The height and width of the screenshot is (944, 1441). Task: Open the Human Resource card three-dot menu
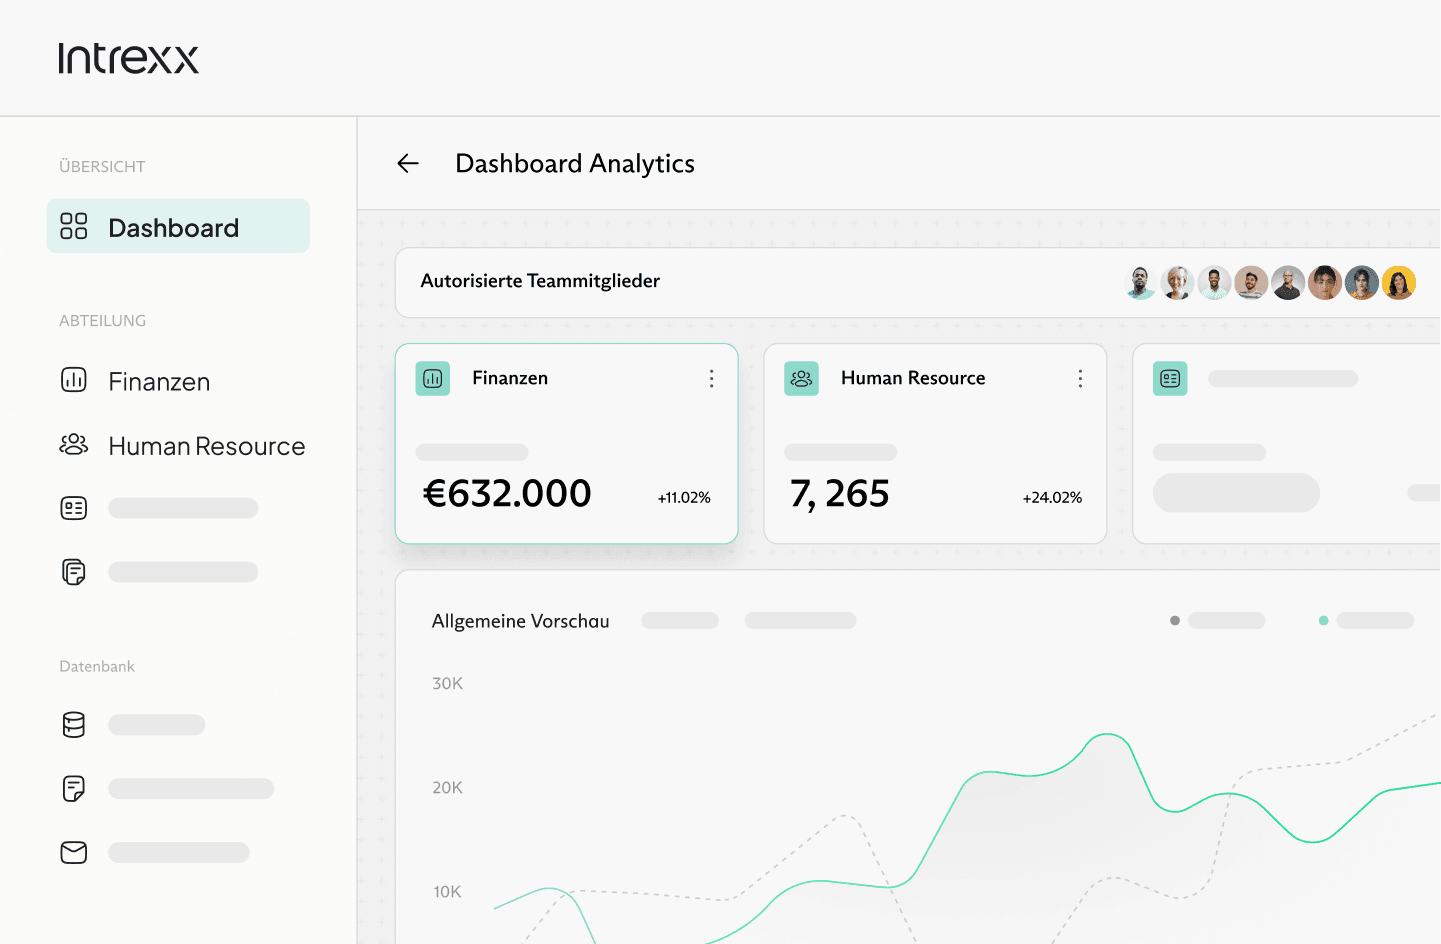click(x=1080, y=379)
